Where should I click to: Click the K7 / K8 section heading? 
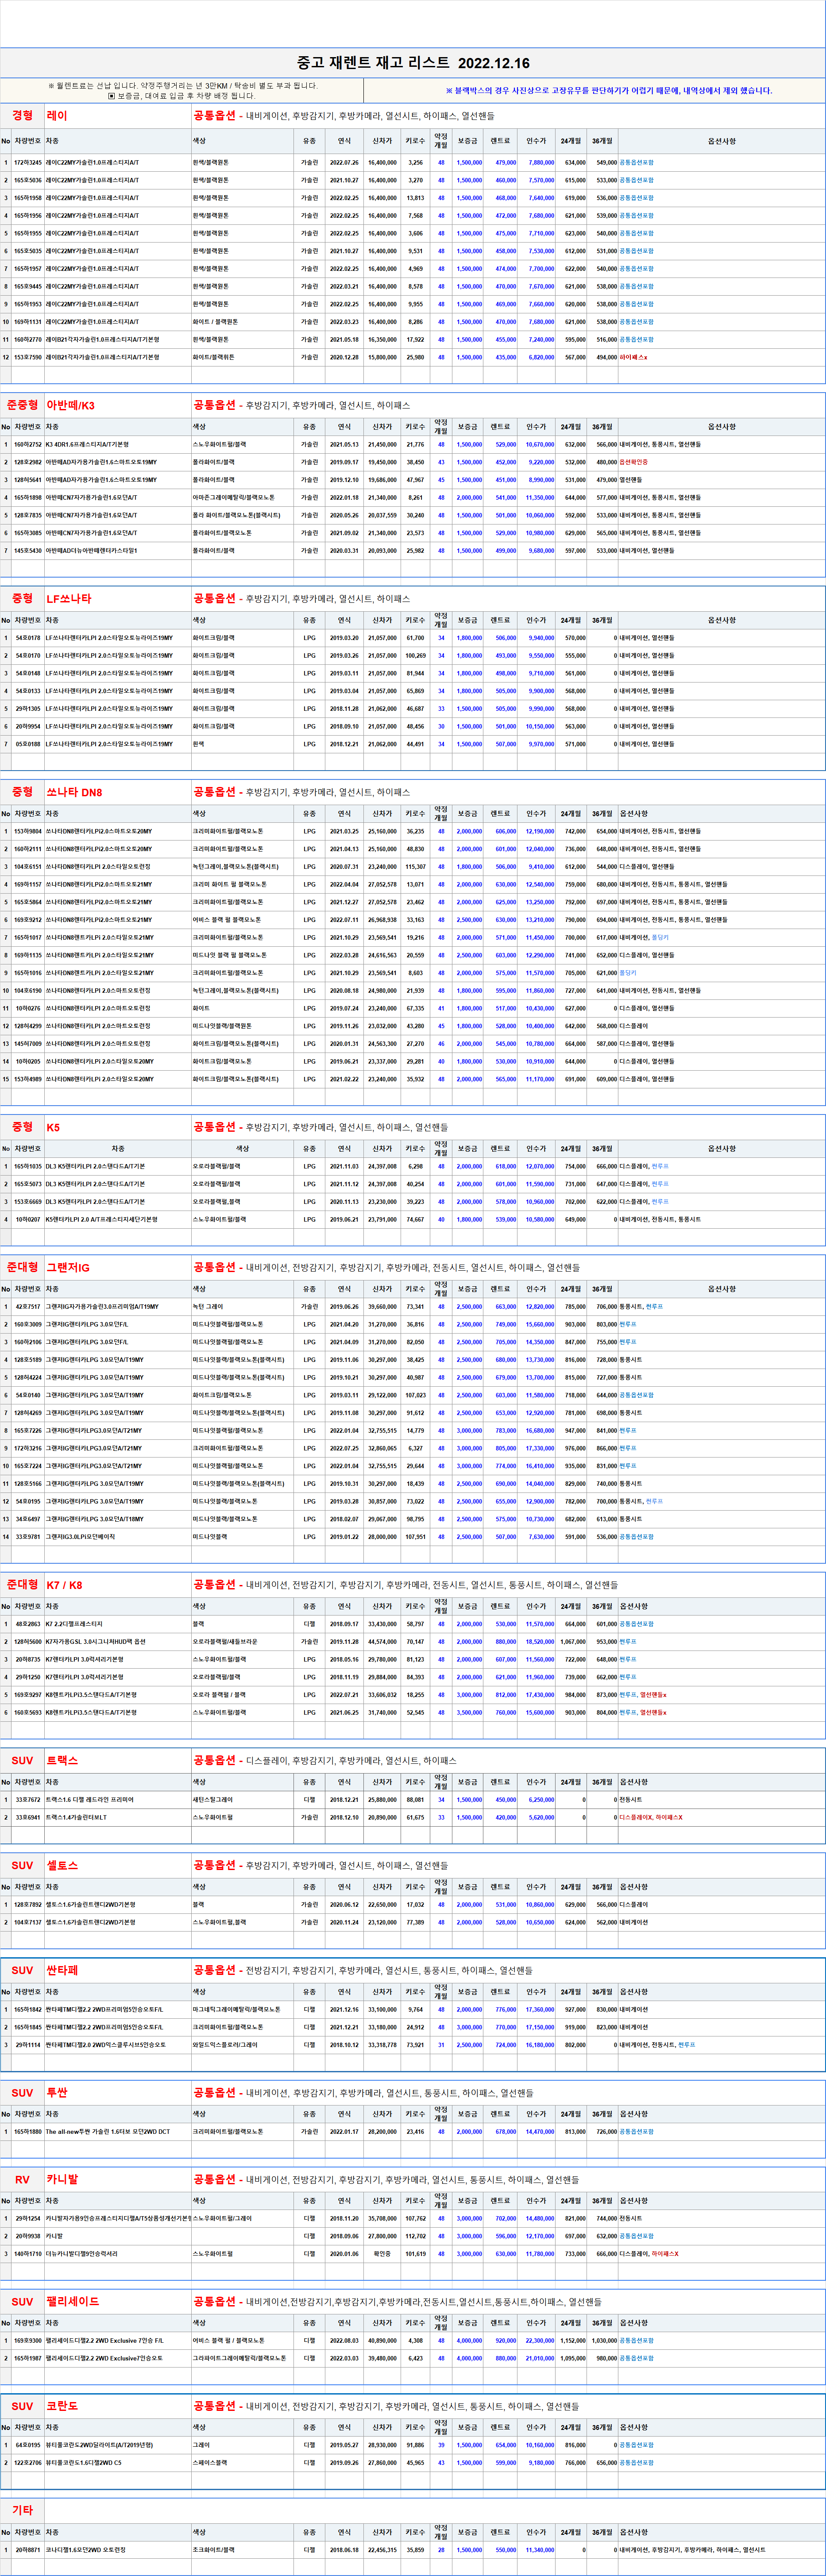pyautogui.click(x=65, y=1585)
